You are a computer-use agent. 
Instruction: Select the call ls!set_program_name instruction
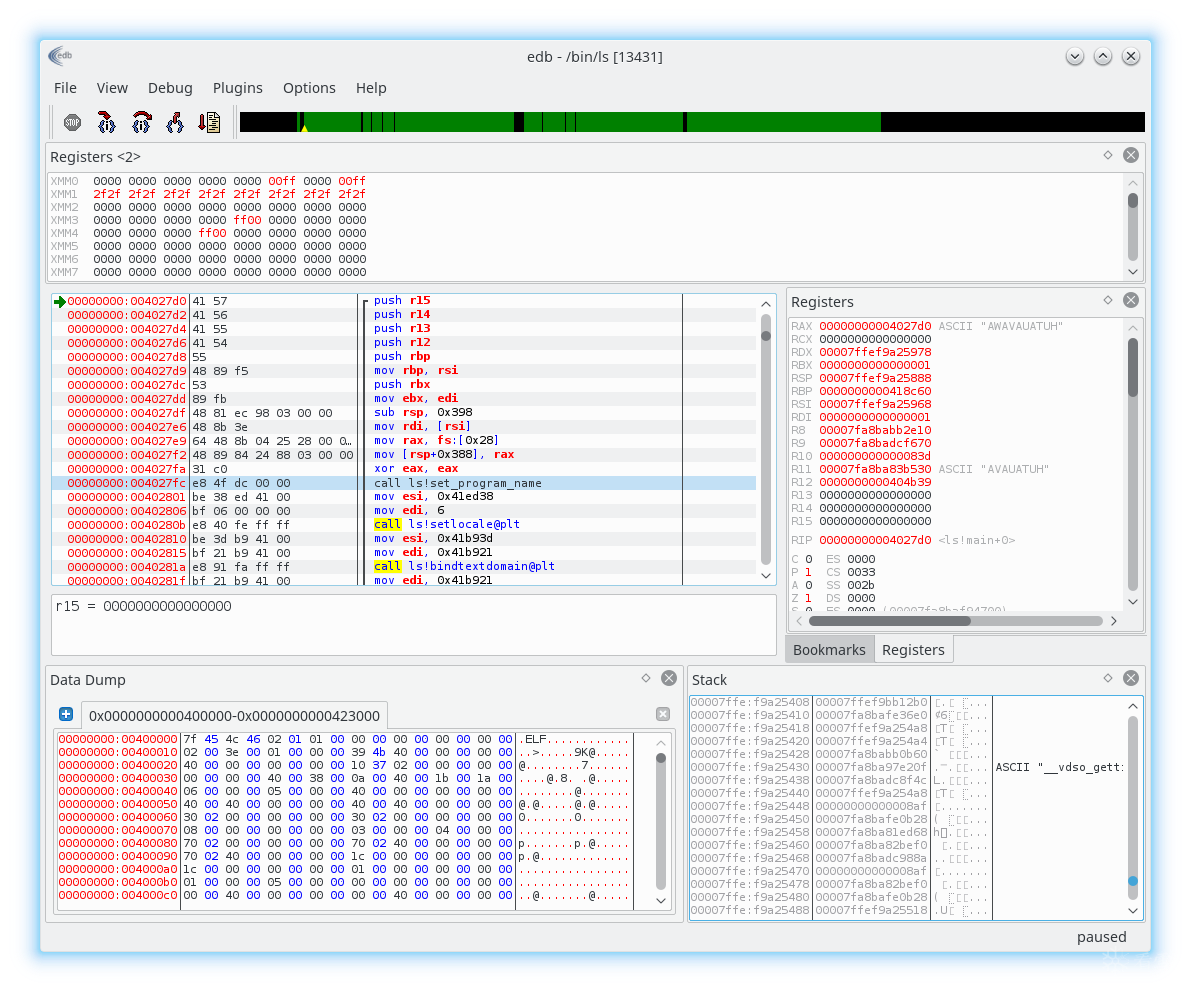coord(458,483)
